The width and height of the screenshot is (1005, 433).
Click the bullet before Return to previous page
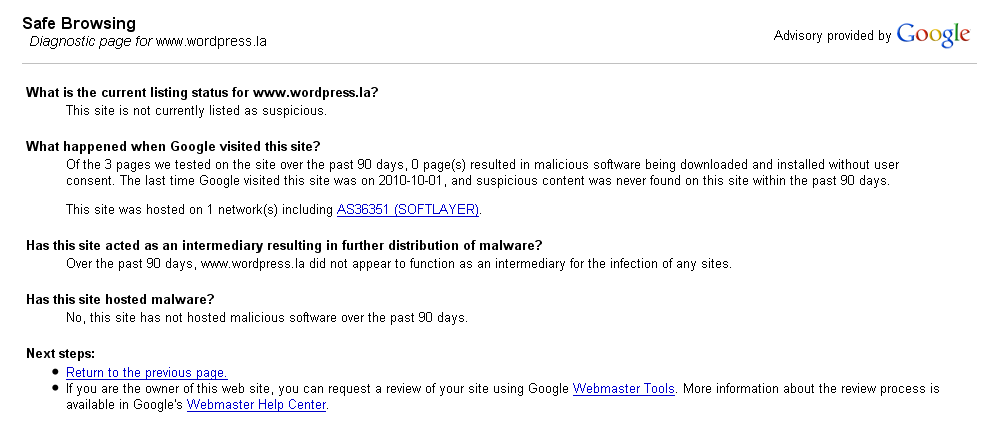pyautogui.click(x=56, y=373)
